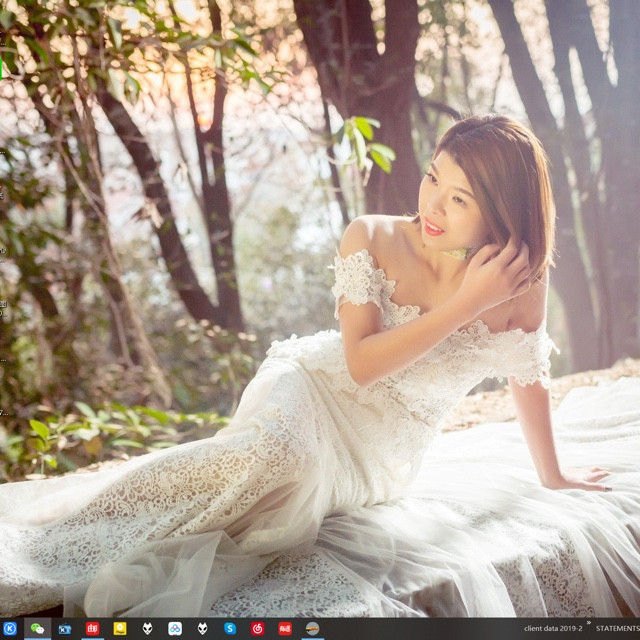Launch Baidu Netdisk cloud icon
The image size is (640, 640).
[x=175, y=629]
